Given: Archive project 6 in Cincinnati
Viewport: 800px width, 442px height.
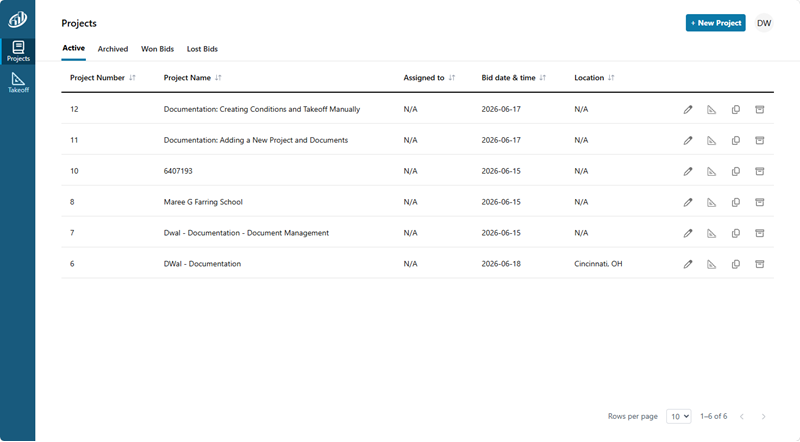Looking at the screenshot, I should (x=760, y=264).
